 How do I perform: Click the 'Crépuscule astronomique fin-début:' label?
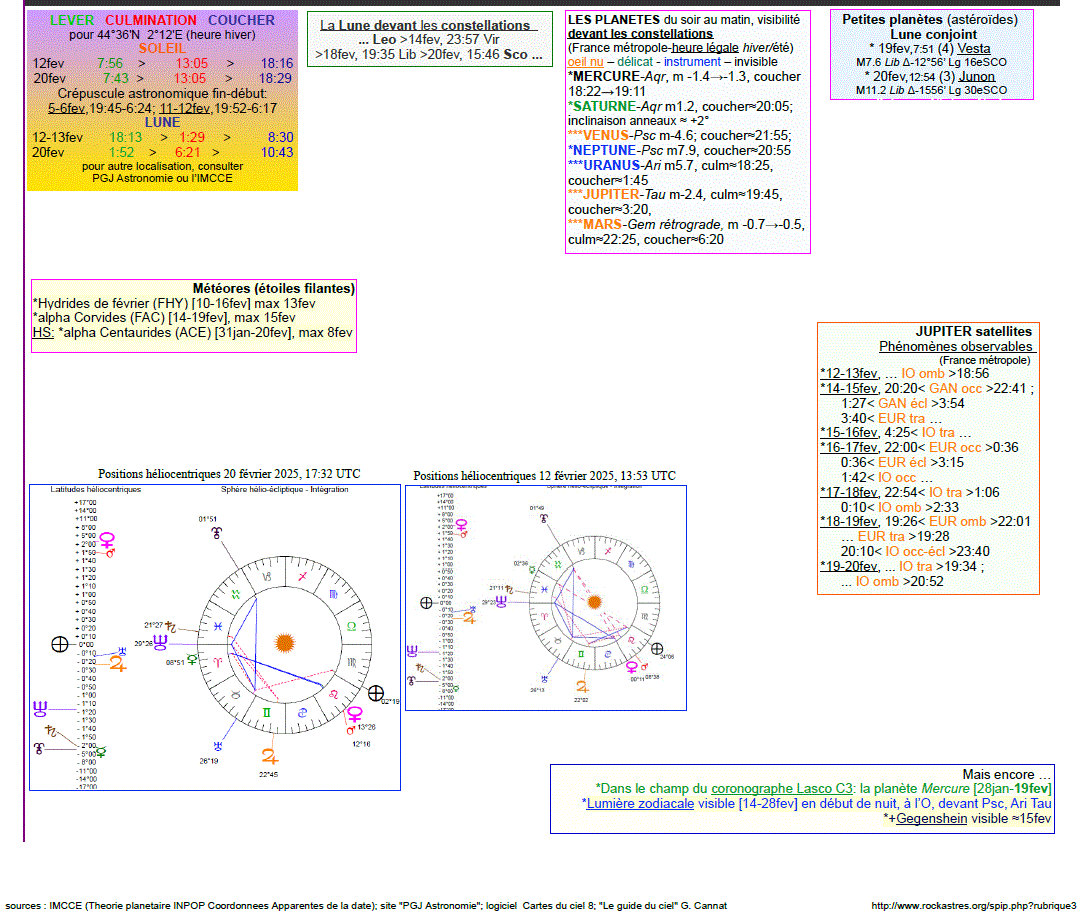coord(162,93)
